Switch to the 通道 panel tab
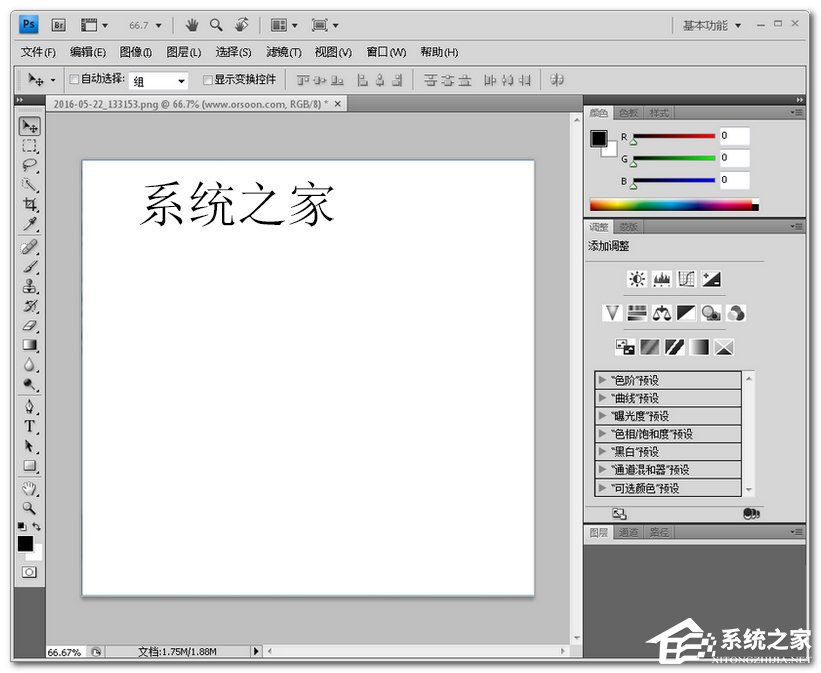The width and height of the screenshot is (821, 673). pos(628,532)
